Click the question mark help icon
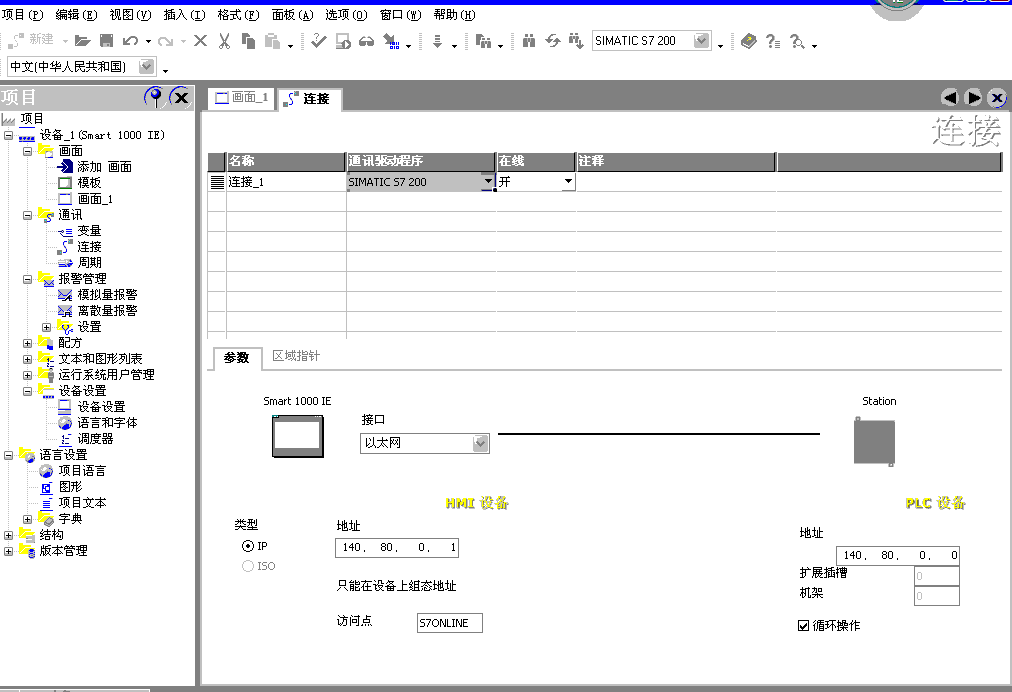The height and width of the screenshot is (692, 1012). tap(773, 41)
